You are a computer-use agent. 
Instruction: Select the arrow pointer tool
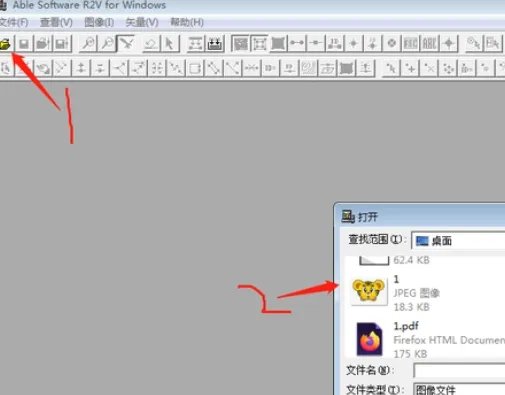point(170,44)
